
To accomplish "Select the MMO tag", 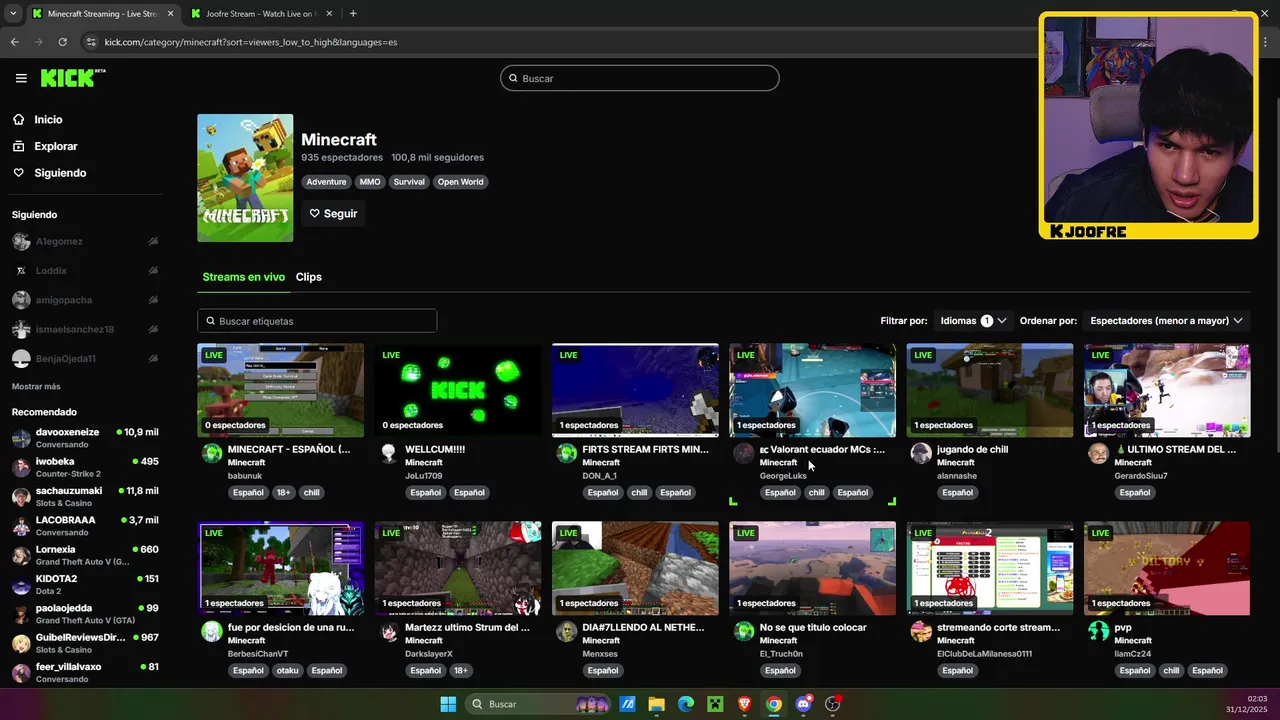I will coord(370,182).
